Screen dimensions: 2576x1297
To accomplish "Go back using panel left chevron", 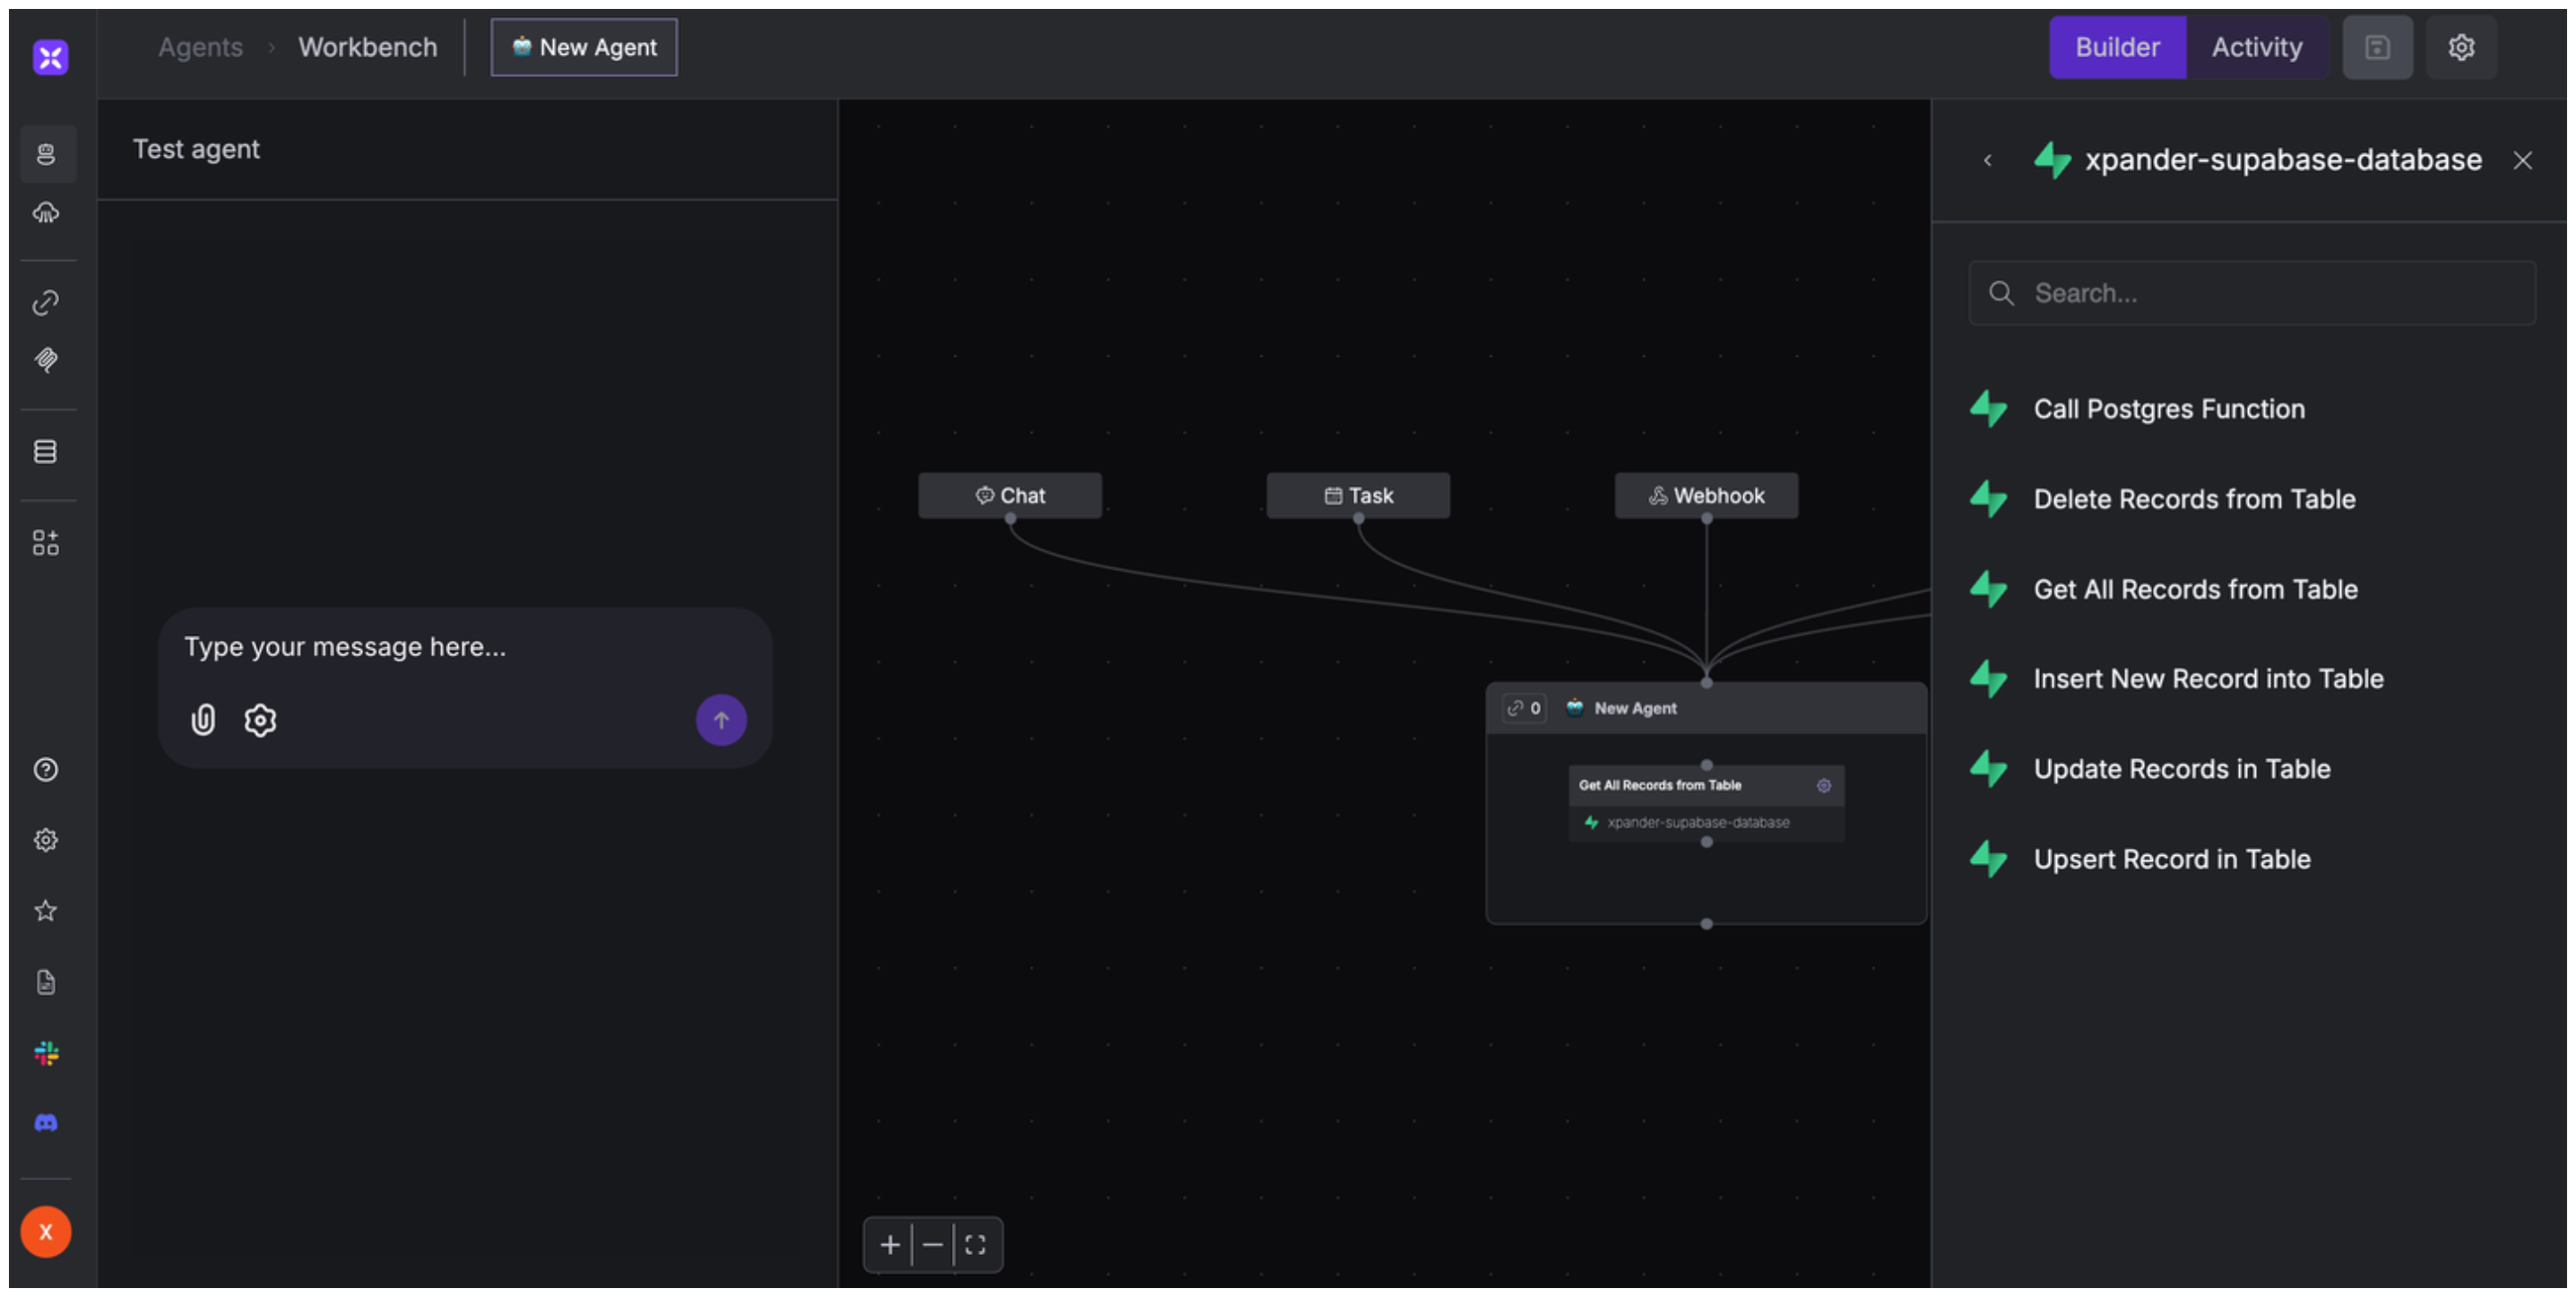I will 1988,160.
